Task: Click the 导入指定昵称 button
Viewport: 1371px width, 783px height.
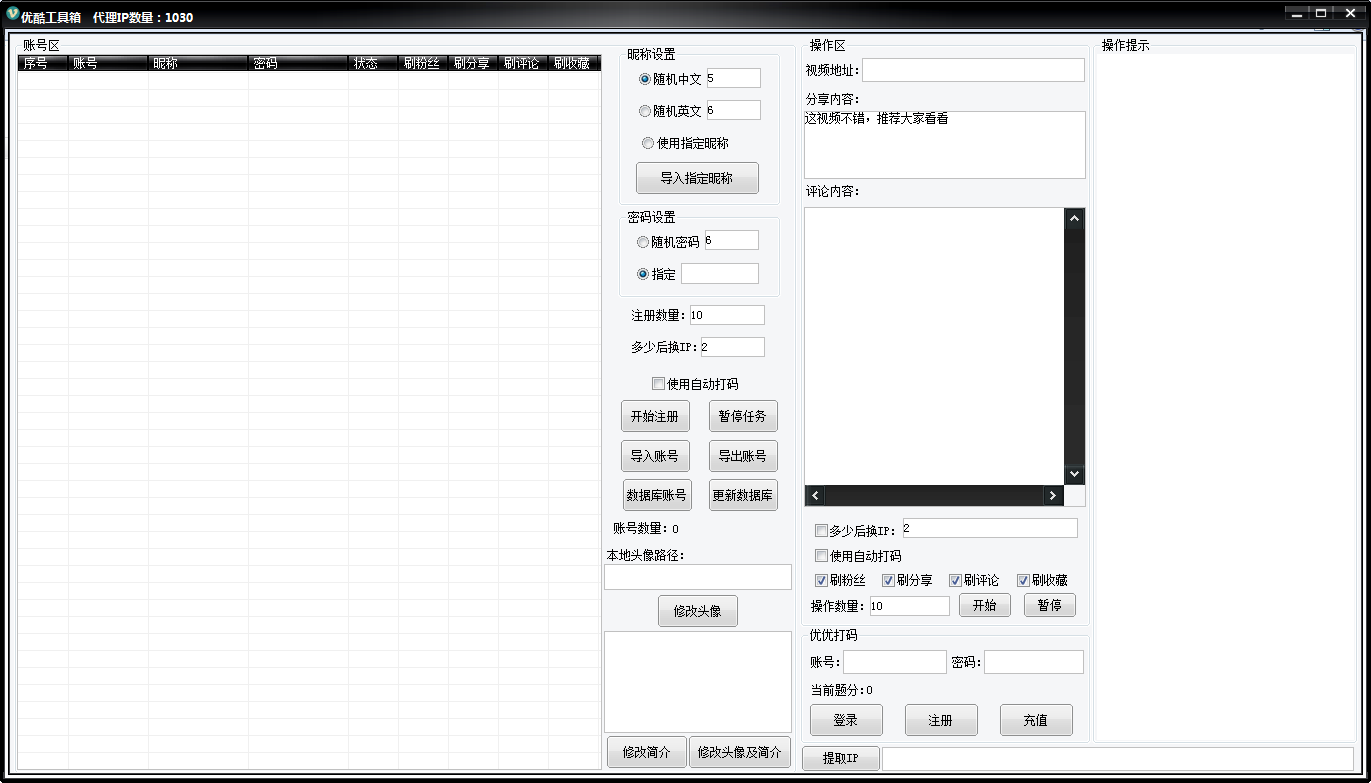Action: click(697, 178)
